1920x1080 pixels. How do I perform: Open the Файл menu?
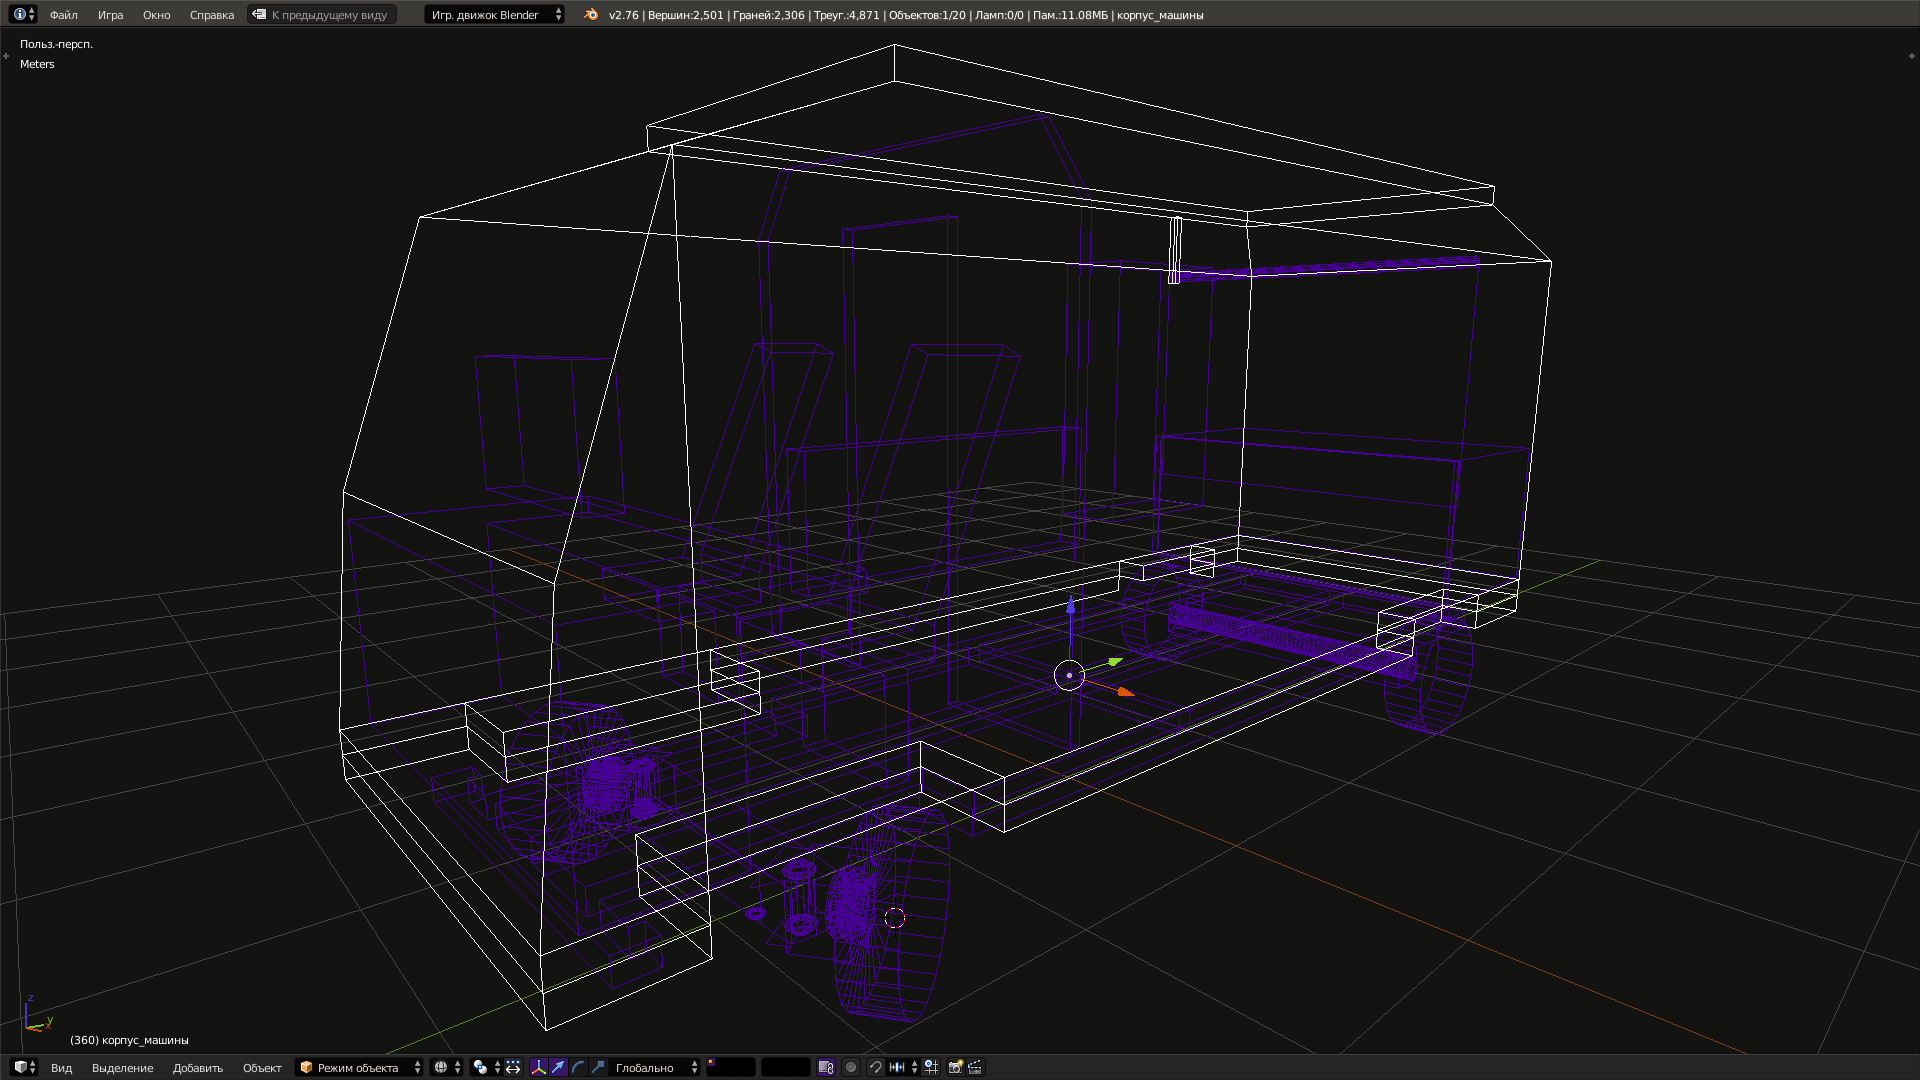(x=62, y=14)
